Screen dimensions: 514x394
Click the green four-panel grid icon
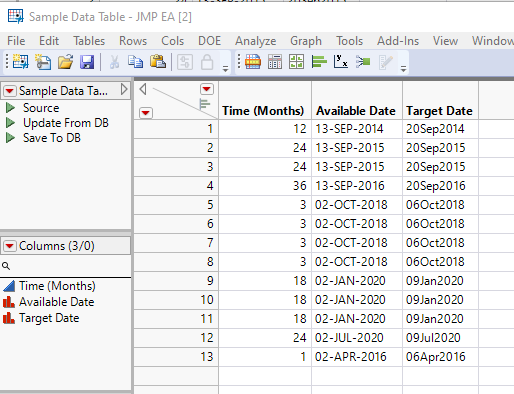click(296, 62)
